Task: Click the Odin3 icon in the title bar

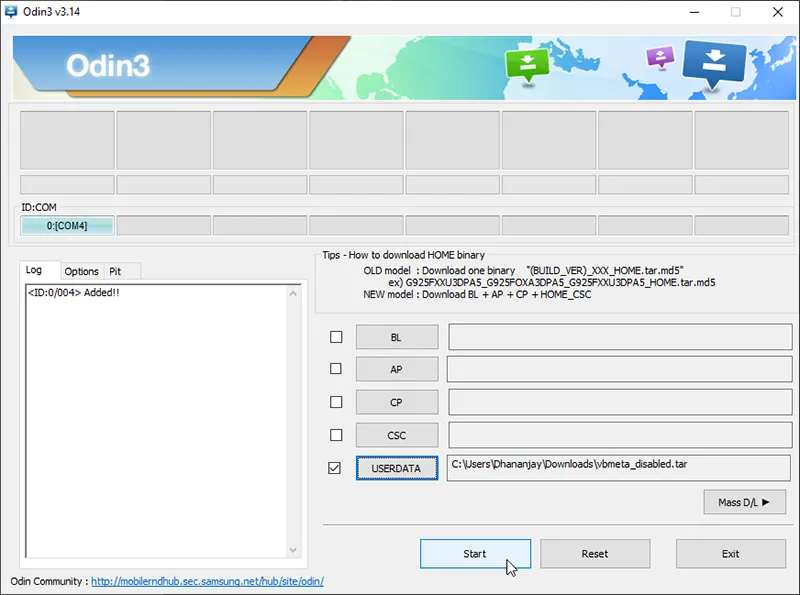Action: click(13, 12)
